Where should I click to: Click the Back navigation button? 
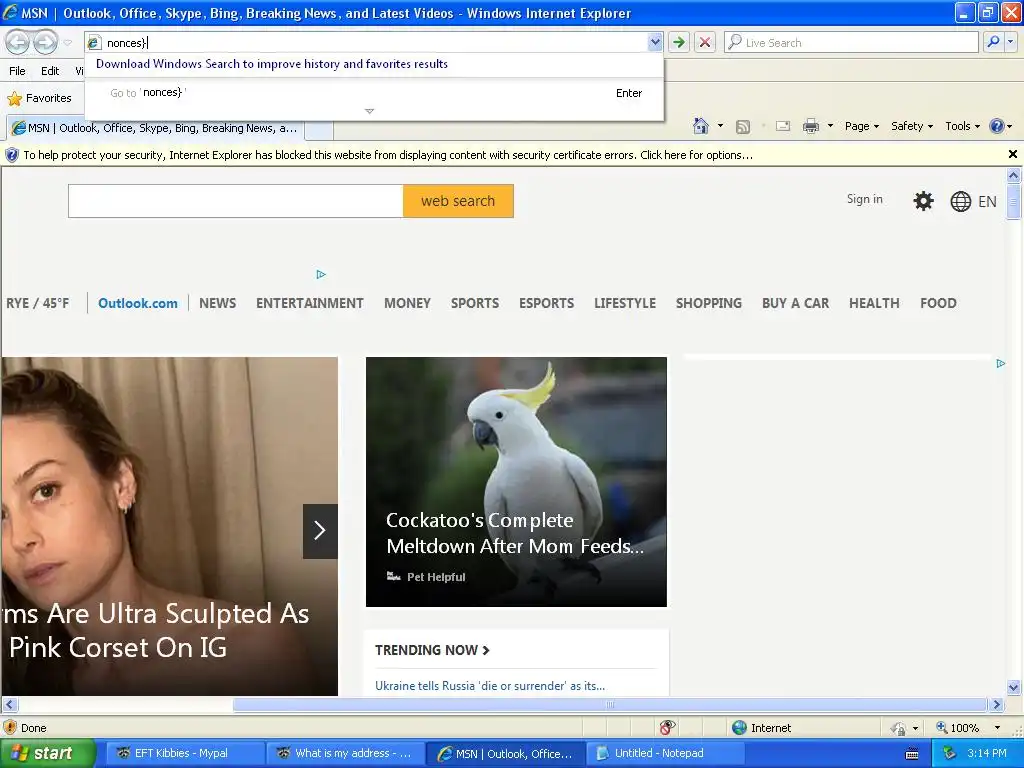[x=17, y=42]
